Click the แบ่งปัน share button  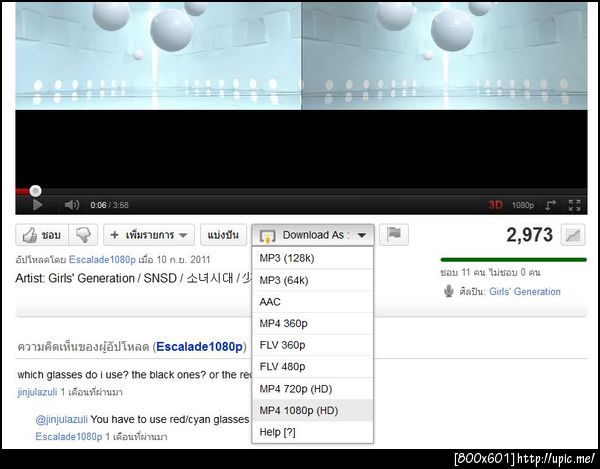pyautogui.click(x=223, y=235)
